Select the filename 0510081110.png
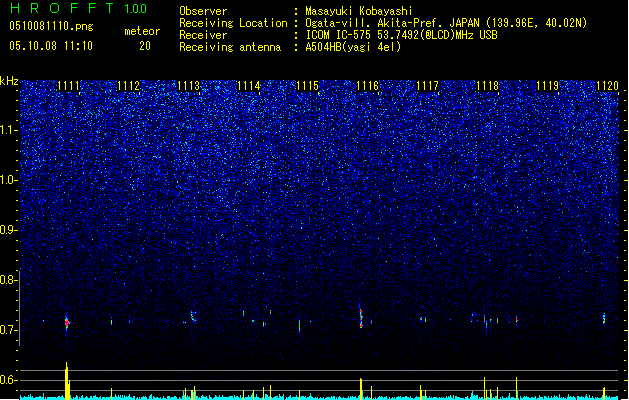Viewport: 629px width, 400px height. coord(51,26)
